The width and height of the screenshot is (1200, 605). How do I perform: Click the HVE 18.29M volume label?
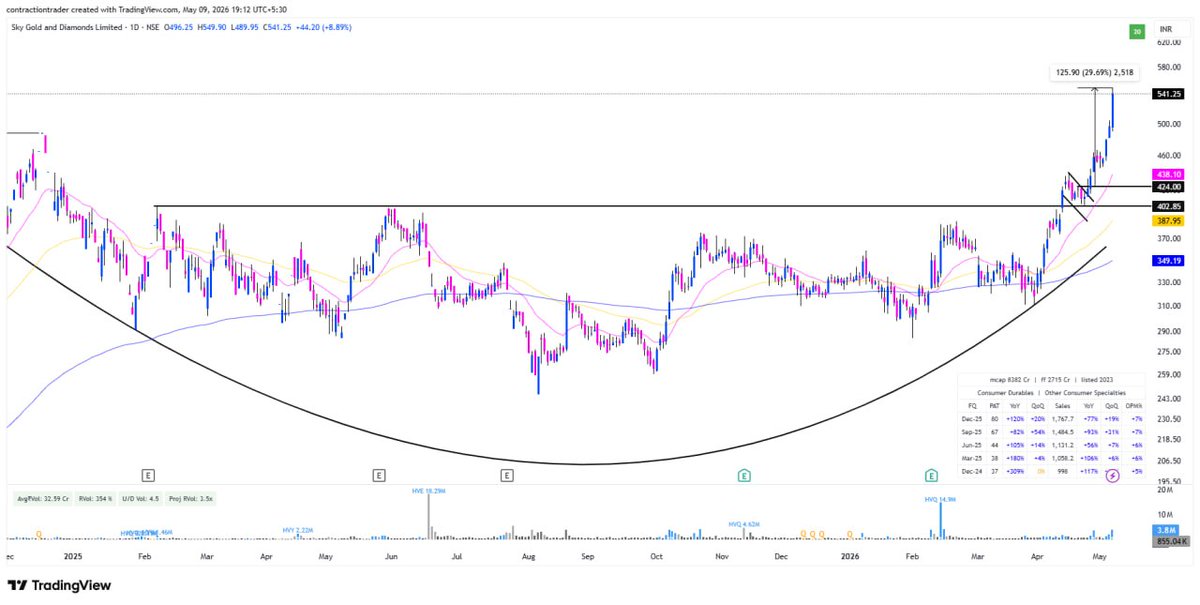tap(428, 491)
